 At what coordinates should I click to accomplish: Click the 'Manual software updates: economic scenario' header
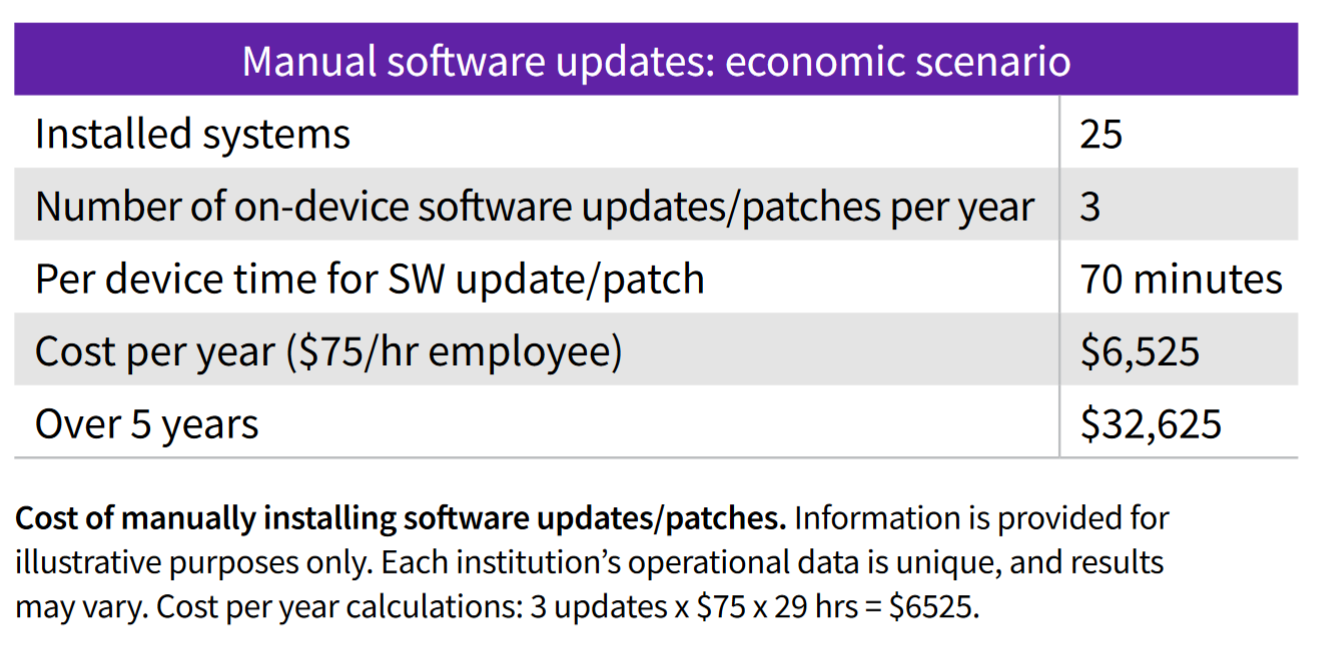click(x=655, y=61)
